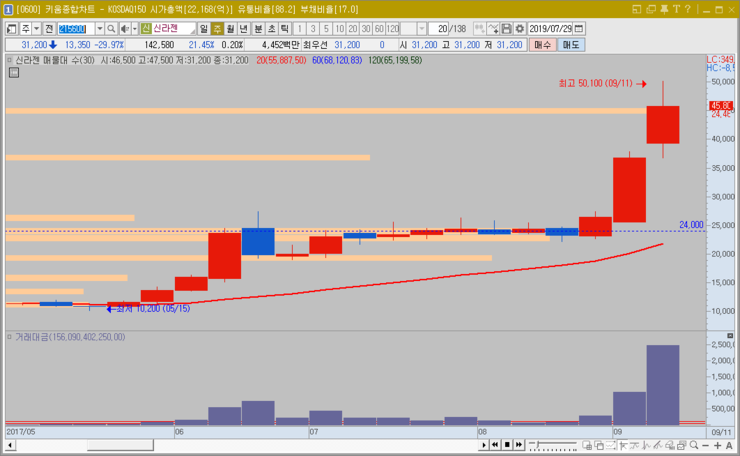Select interval 10 button
This screenshot has width=740, height=456.
point(339,29)
